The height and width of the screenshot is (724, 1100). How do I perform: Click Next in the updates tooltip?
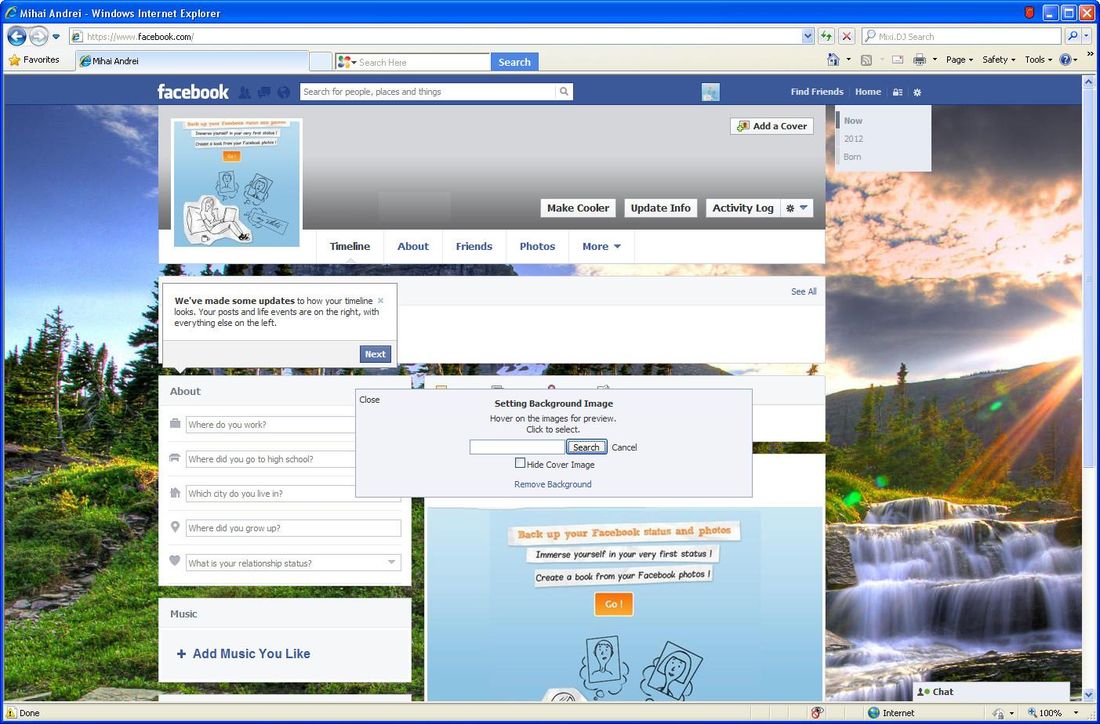375,354
